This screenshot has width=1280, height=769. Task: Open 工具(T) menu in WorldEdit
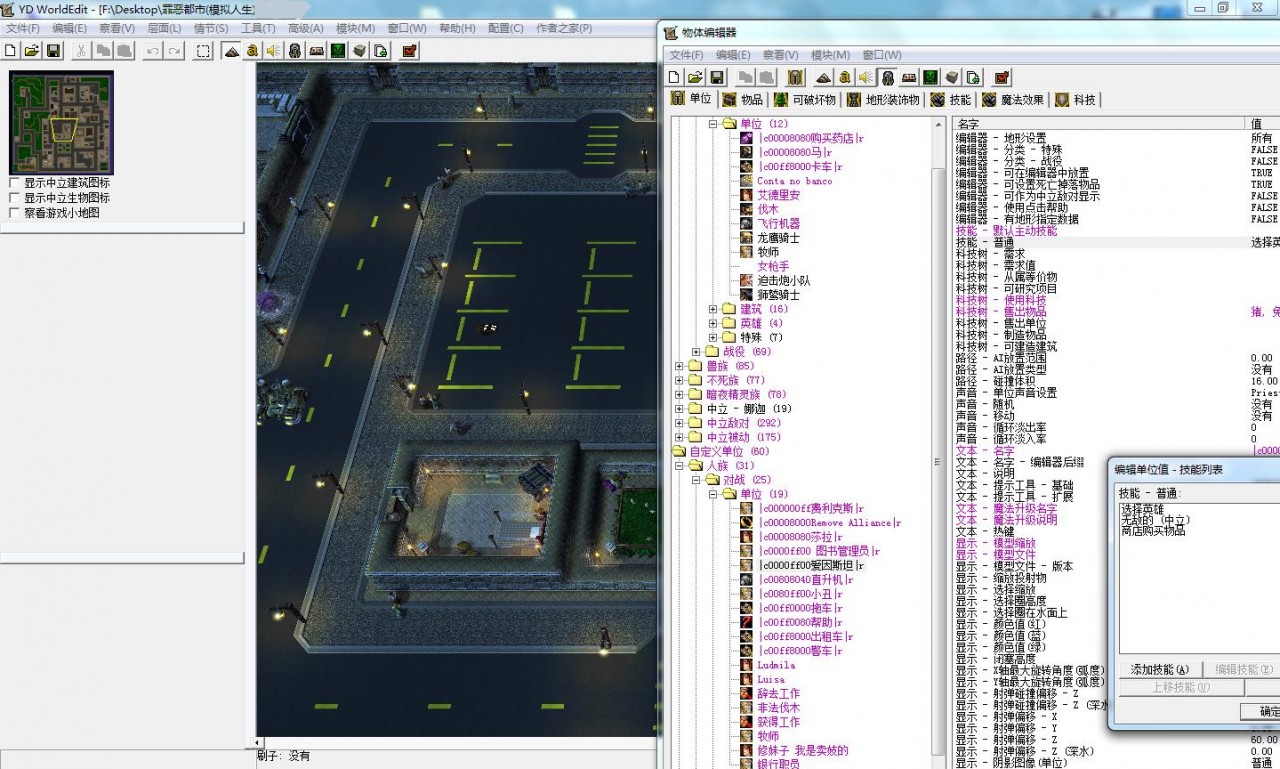point(258,28)
